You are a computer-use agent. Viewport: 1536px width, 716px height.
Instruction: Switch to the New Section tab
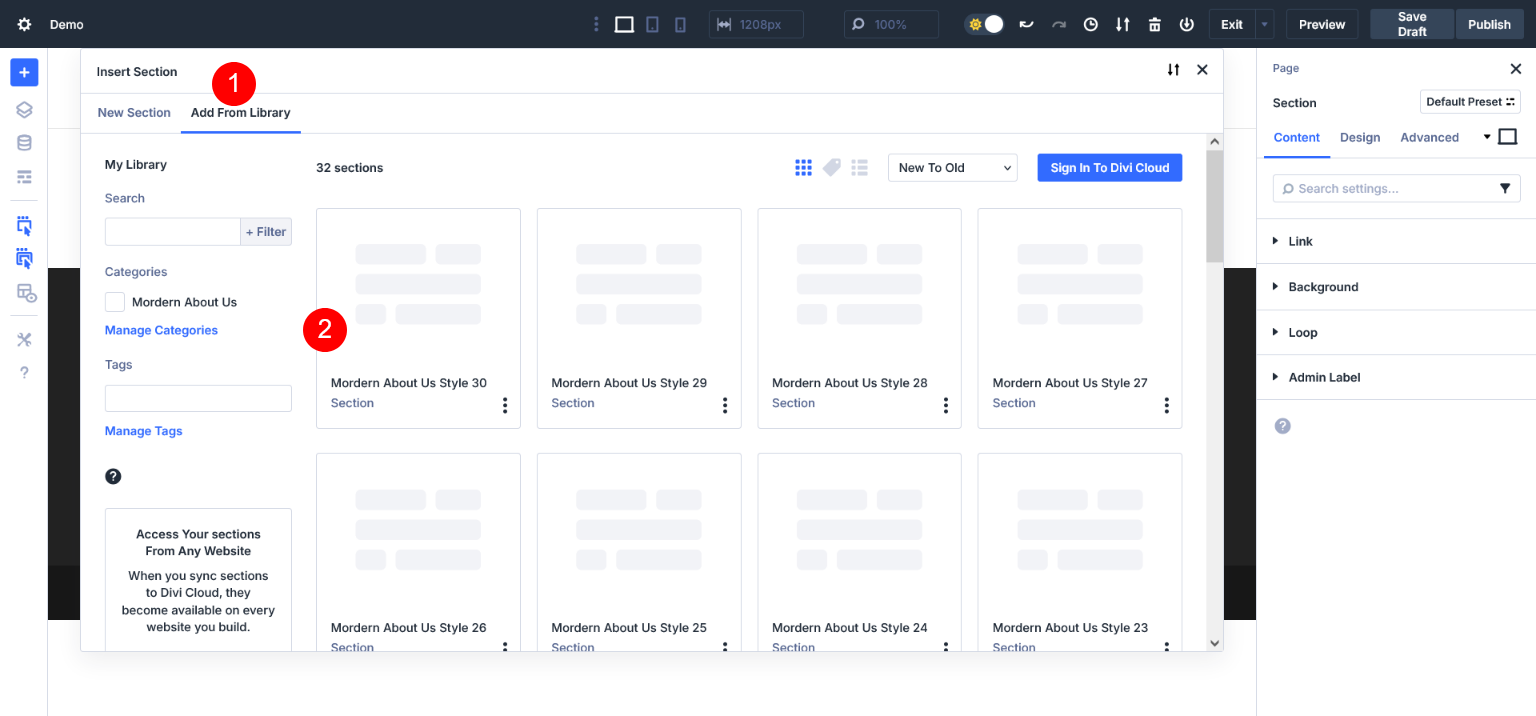(x=134, y=113)
